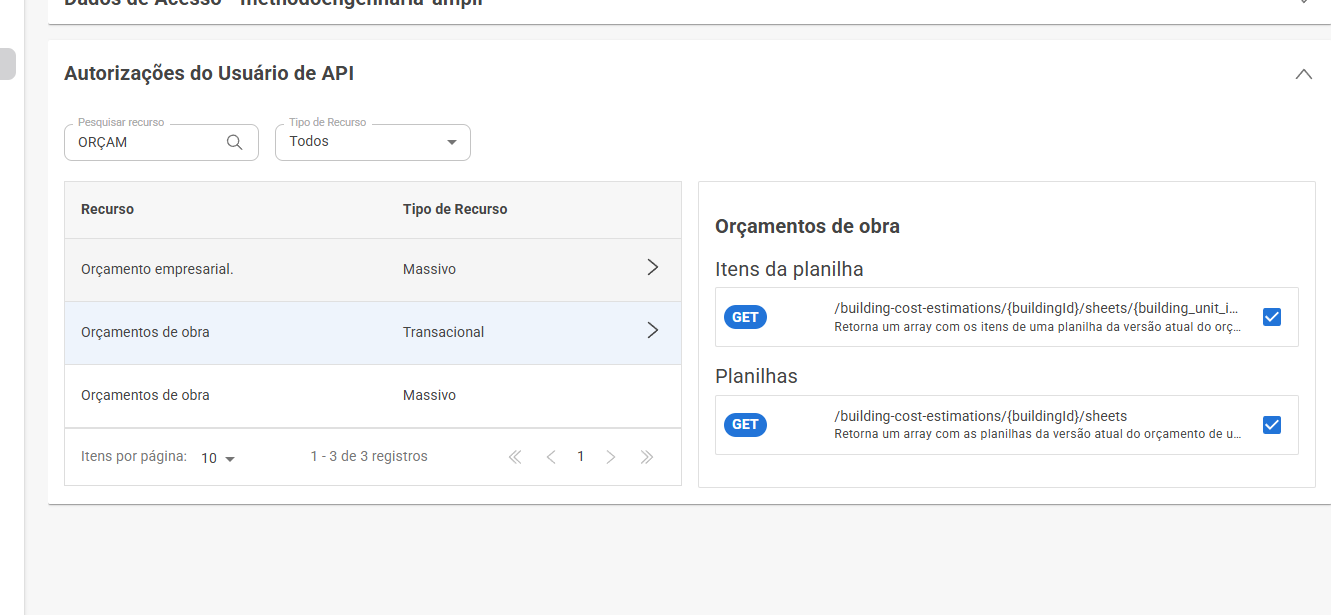
Task: Select Orçamentos de obra in the Transacional row
Action: click(x=145, y=332)
